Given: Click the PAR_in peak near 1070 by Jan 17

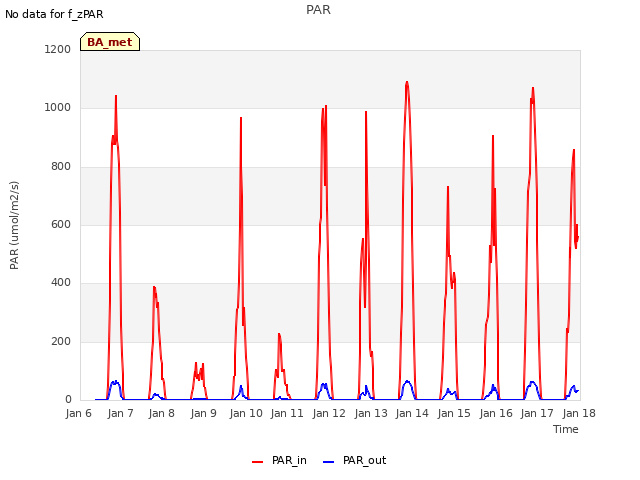Looking at the screenshot, I should click(x=533, y=88).
